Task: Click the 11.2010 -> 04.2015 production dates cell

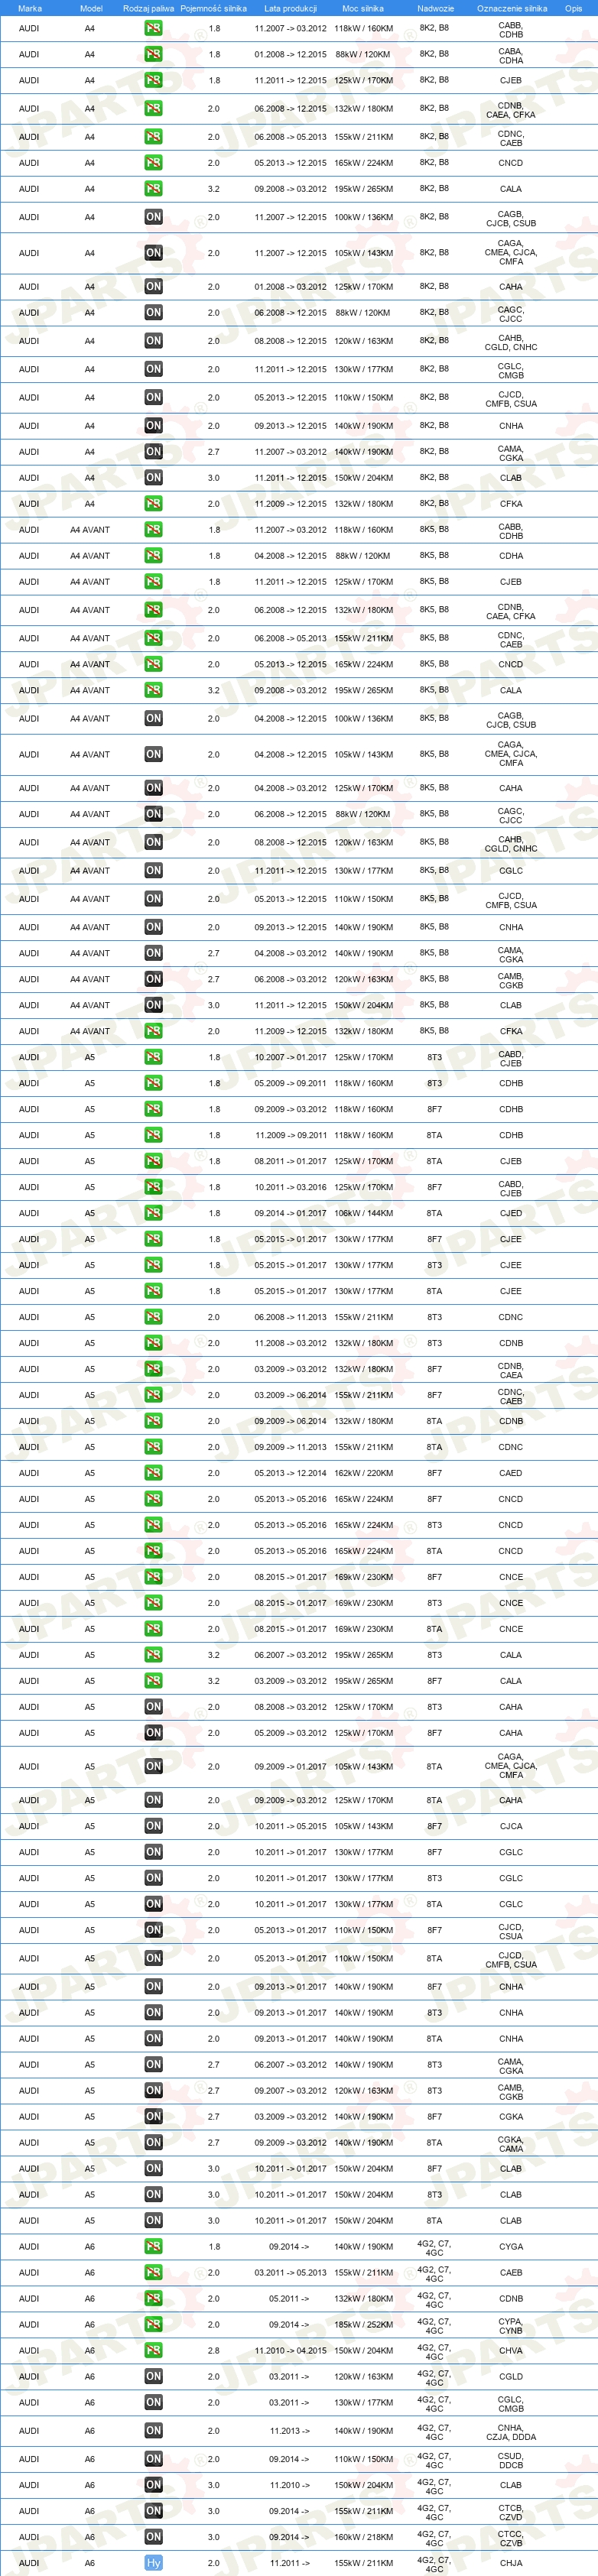Action: tap(290, 2351)
